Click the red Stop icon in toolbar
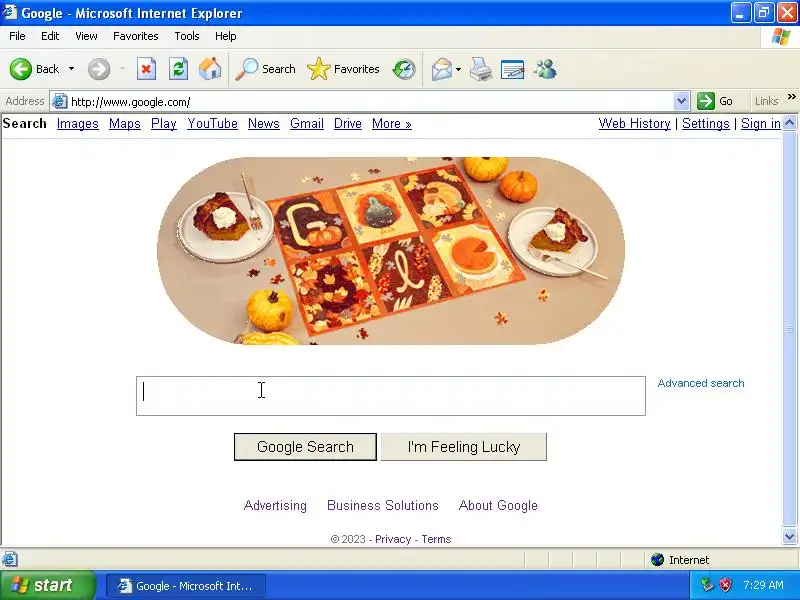This screenshot has width=800, height=600. click(146, 69)
